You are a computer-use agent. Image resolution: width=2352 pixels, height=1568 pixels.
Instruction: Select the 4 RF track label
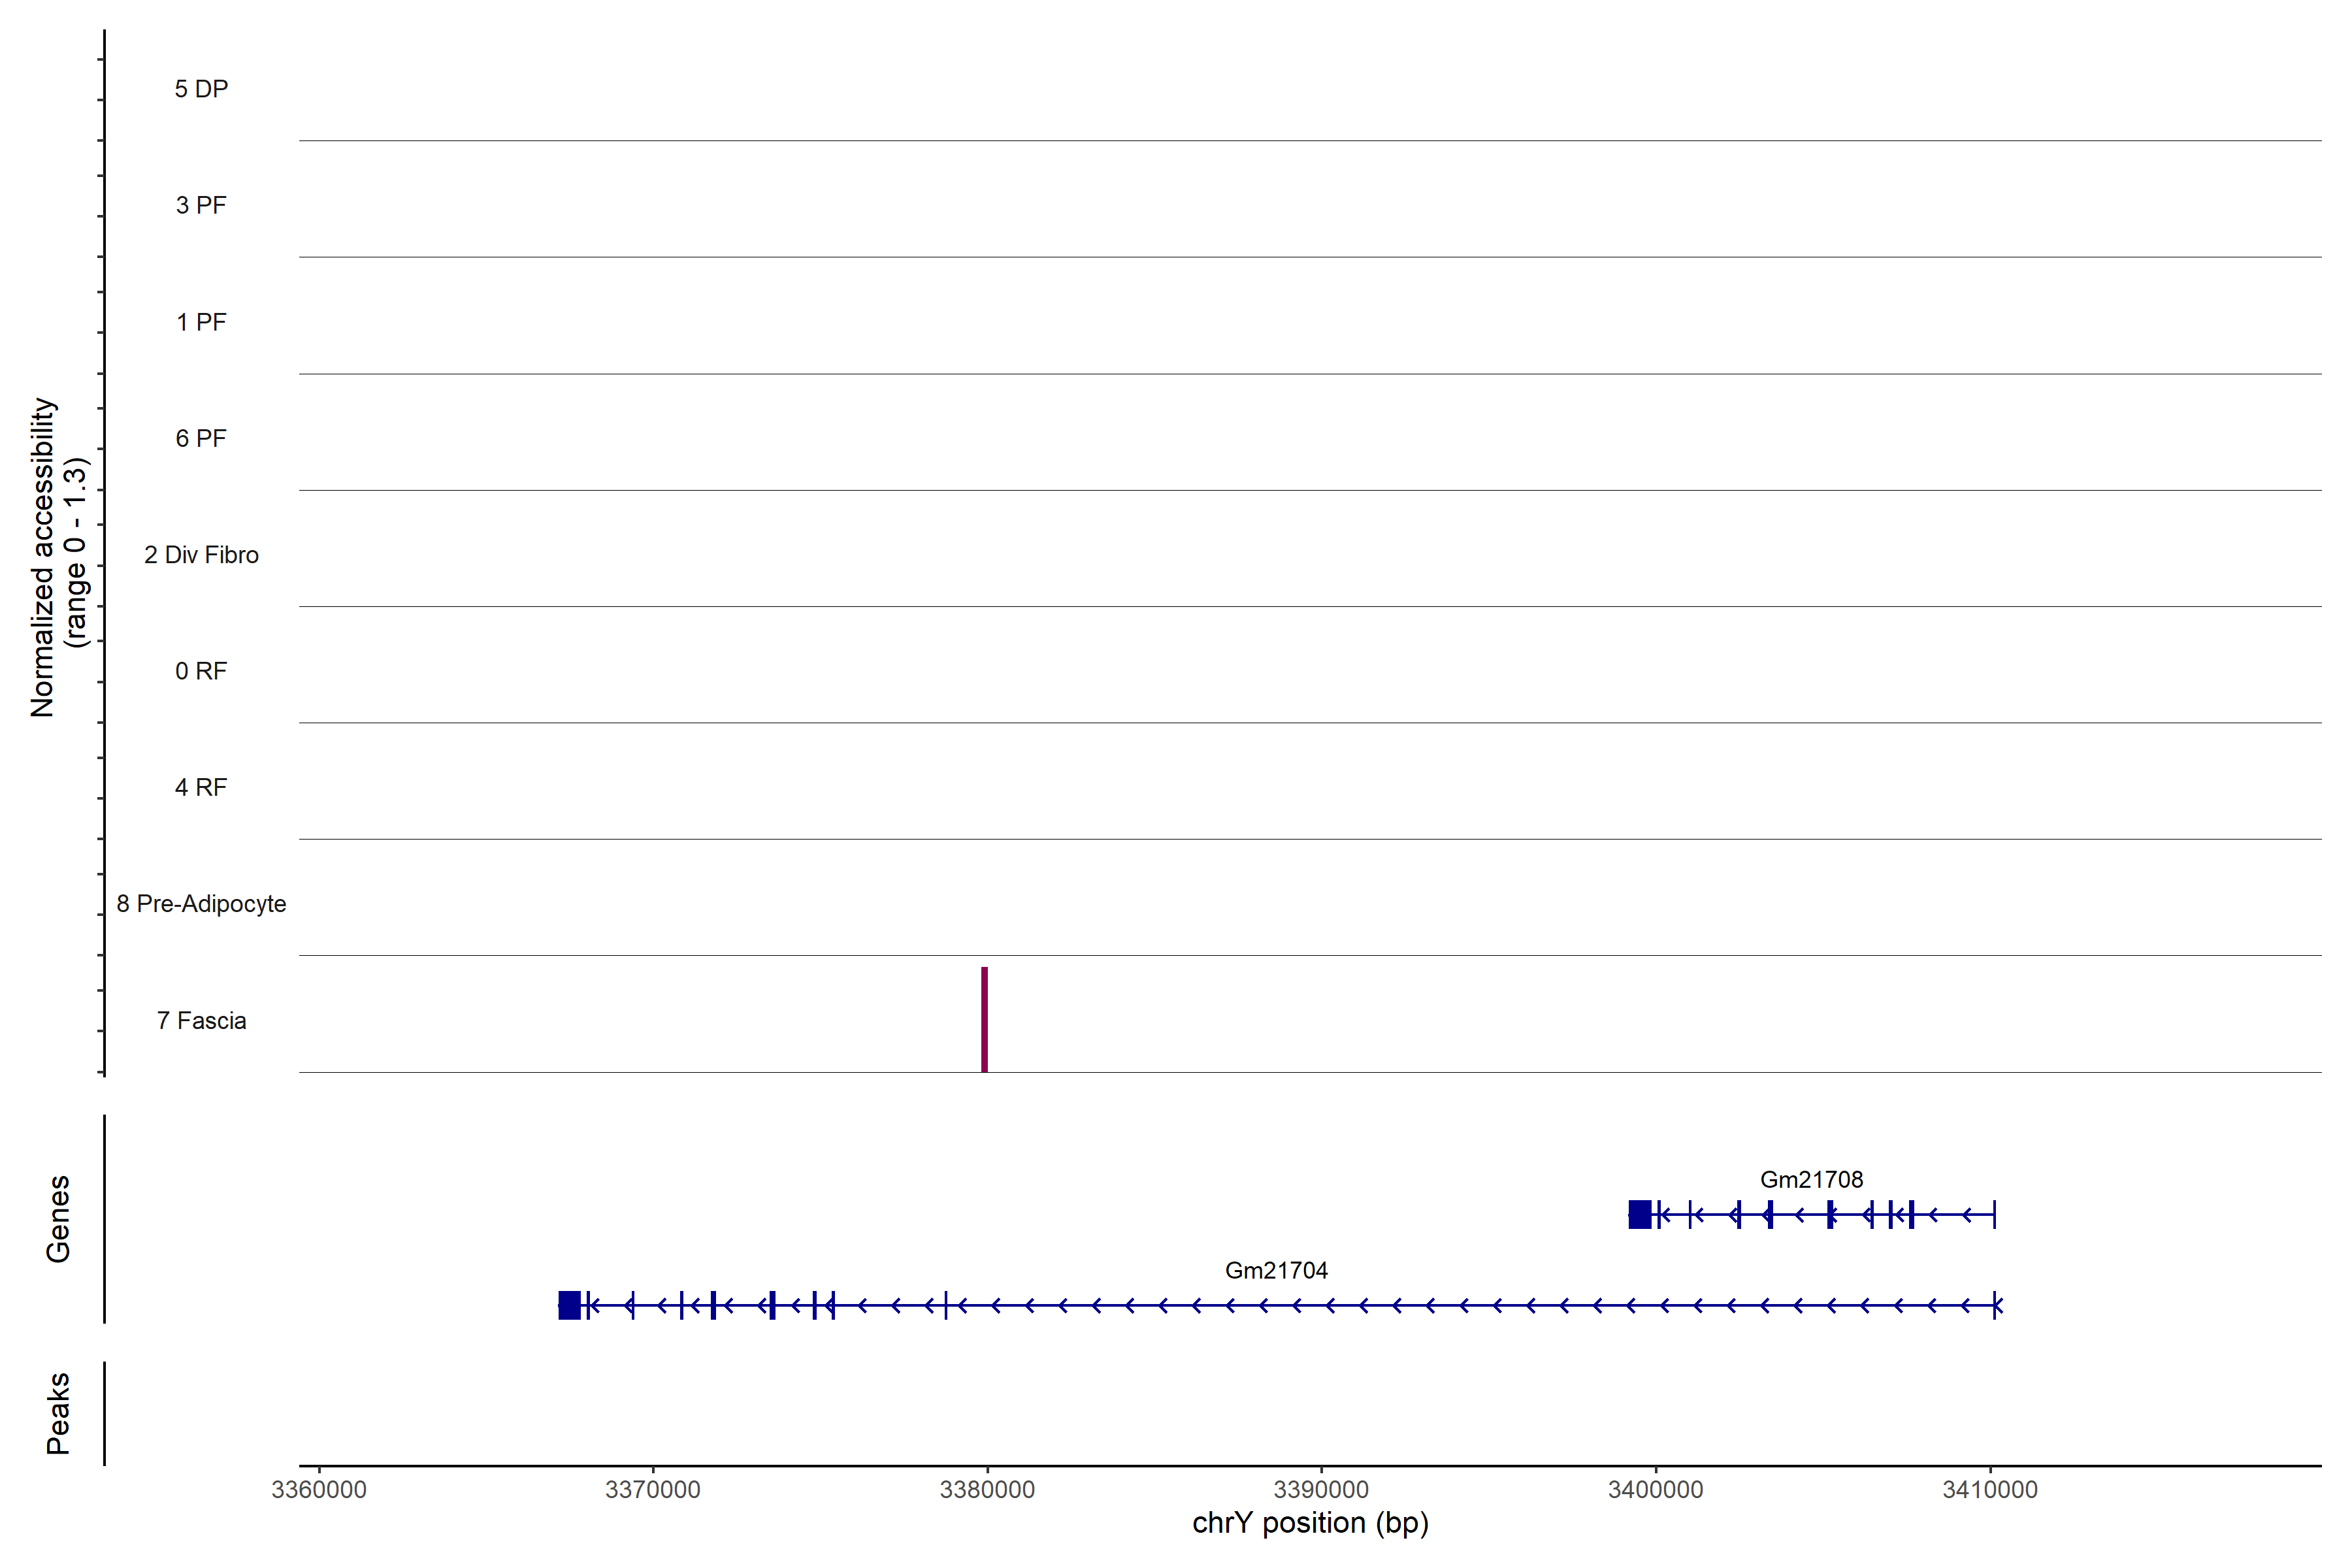point(201,788)
